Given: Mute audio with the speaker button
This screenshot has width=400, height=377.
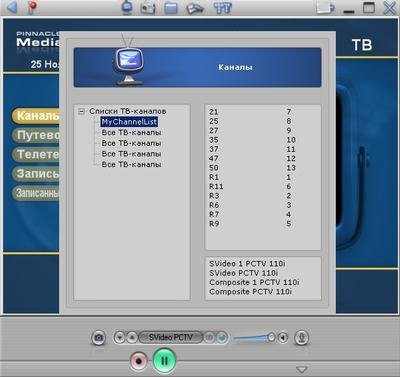Looking at the screenshot, I should click(x=283, y=338).
